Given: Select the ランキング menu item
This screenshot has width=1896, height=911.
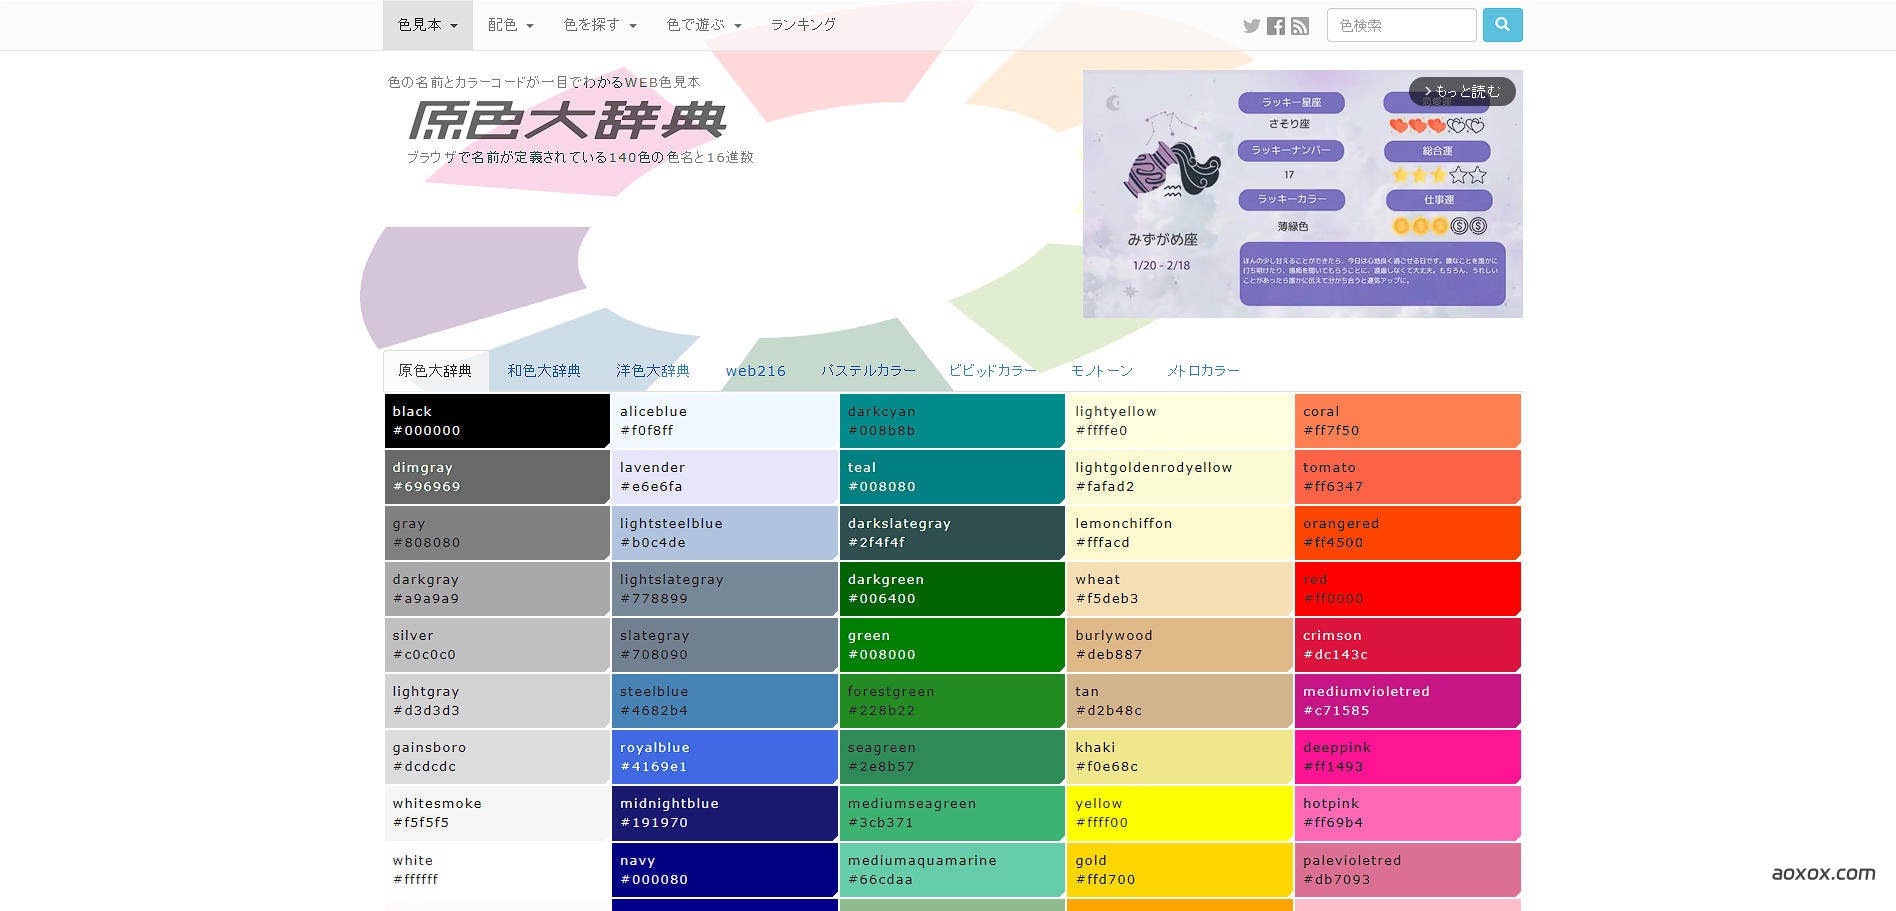Looking at the screenshot, I should pyautogui.click(x=803, y=25).
